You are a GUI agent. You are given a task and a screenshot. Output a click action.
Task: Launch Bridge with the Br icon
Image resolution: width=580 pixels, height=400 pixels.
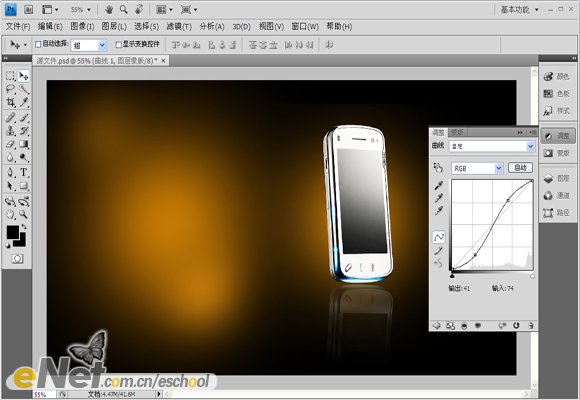(28, 10)
